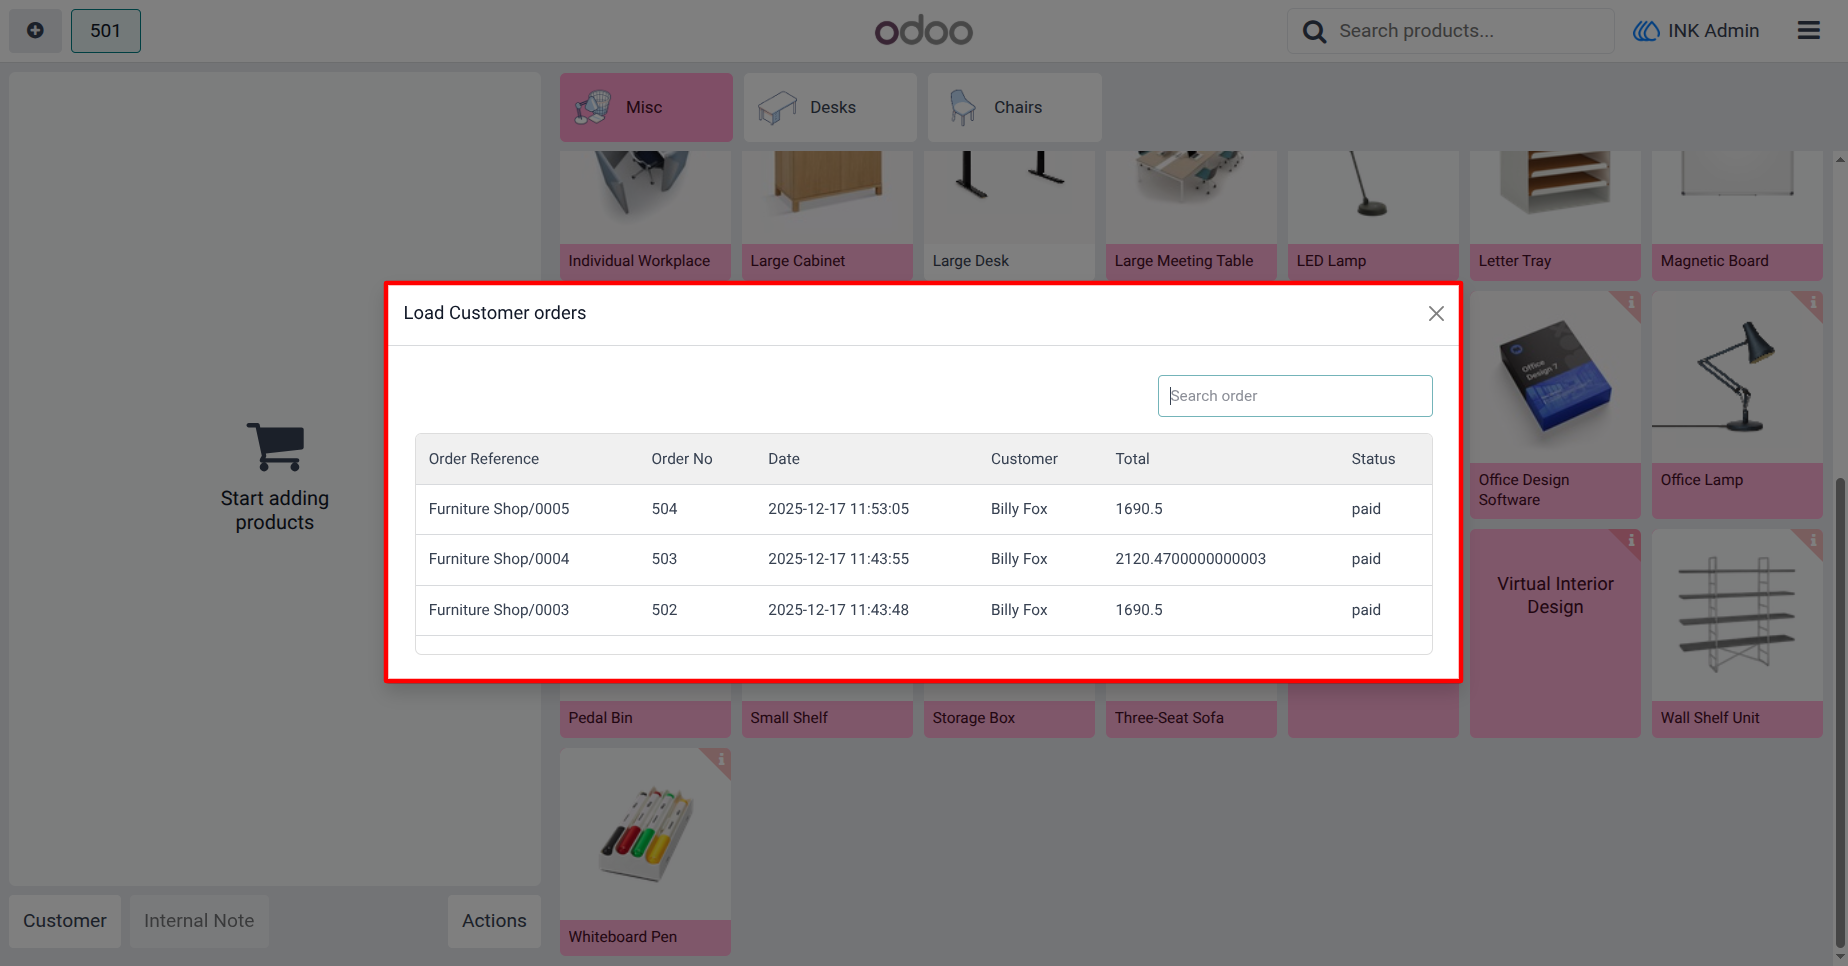1848x966 pixels.
Task: Add Letter Tray product
Action: [x=1555, y=215]
